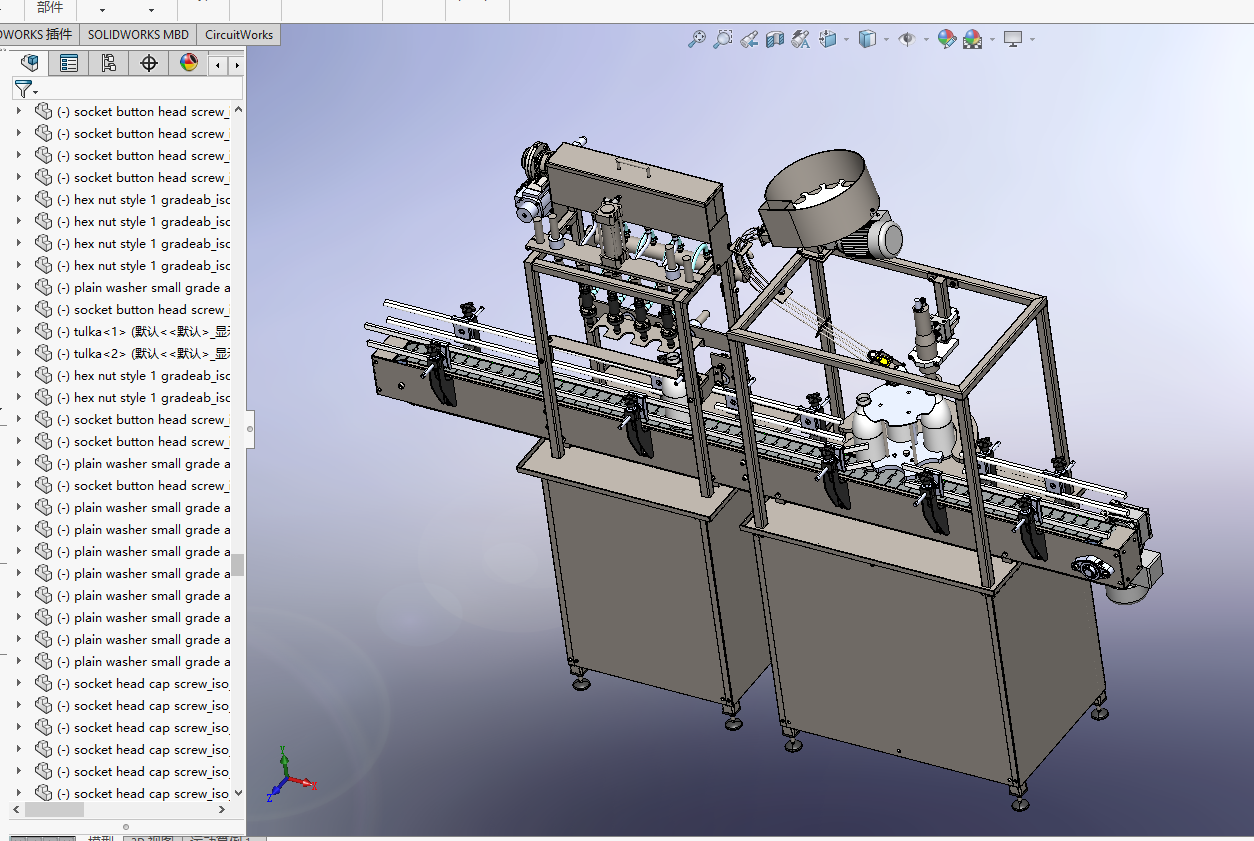Open the ConfigurationManager tab icon

(109, 64)
